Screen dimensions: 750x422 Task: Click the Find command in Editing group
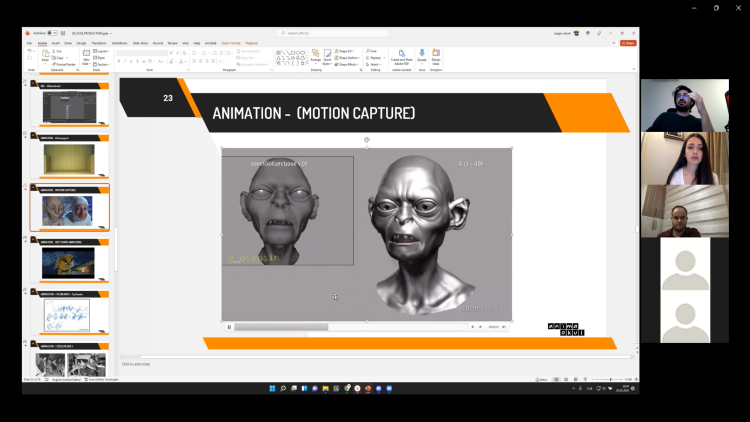coord(372,51)
